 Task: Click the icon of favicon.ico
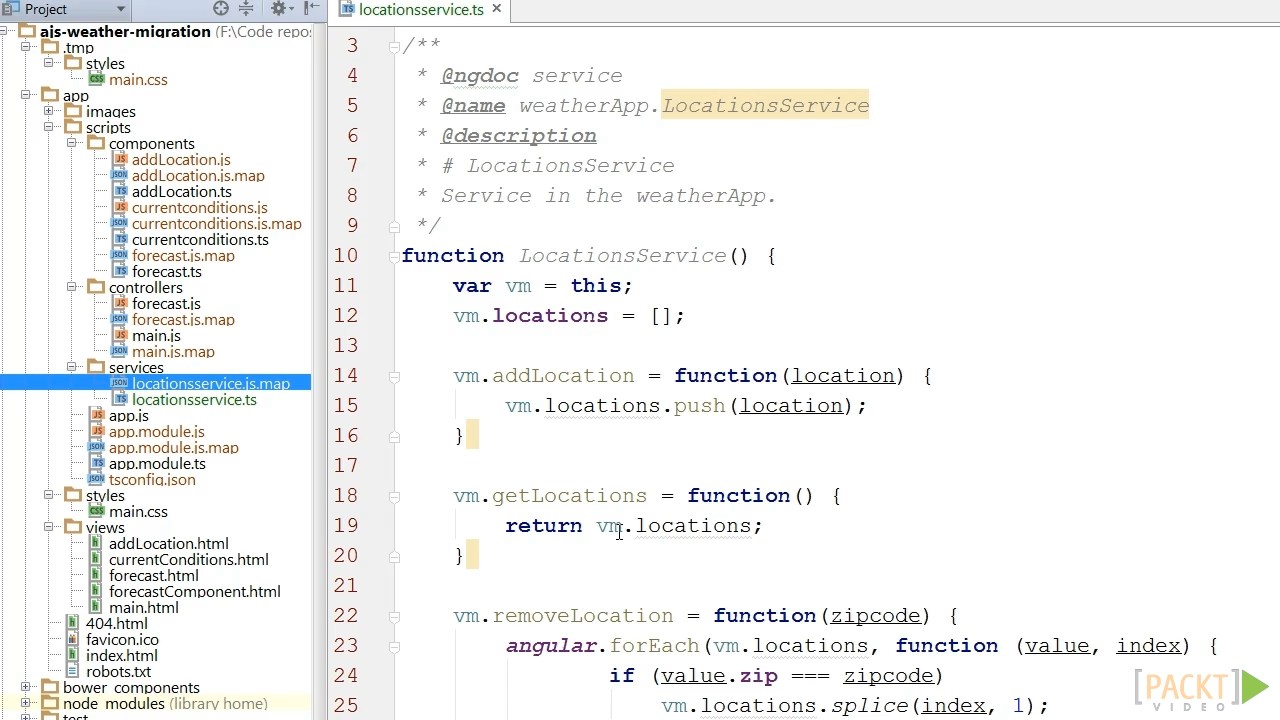pos(74,639)
